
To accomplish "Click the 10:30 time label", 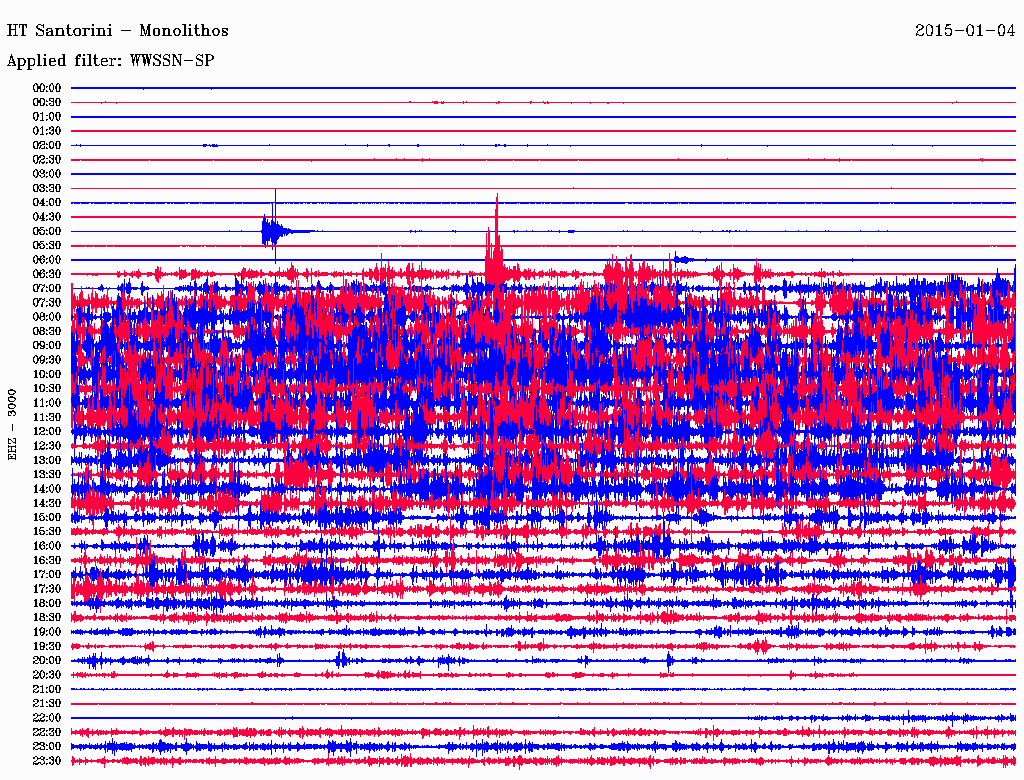I will (x=46, y=389).
